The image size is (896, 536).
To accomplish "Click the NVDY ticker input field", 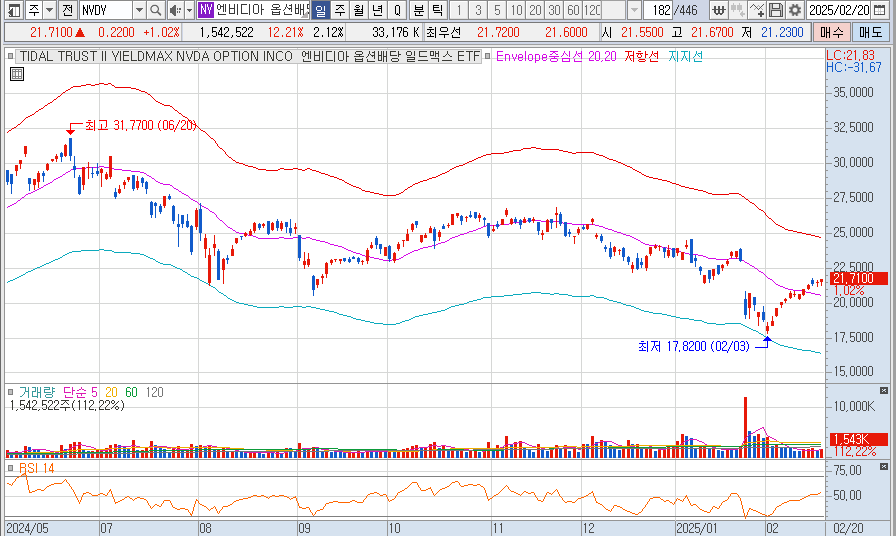I will click(106, 10).
